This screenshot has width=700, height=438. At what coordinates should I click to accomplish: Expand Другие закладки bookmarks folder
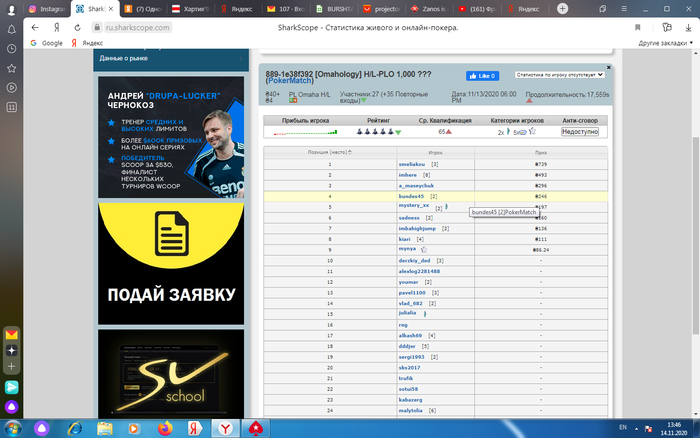[x=666, y=43]
